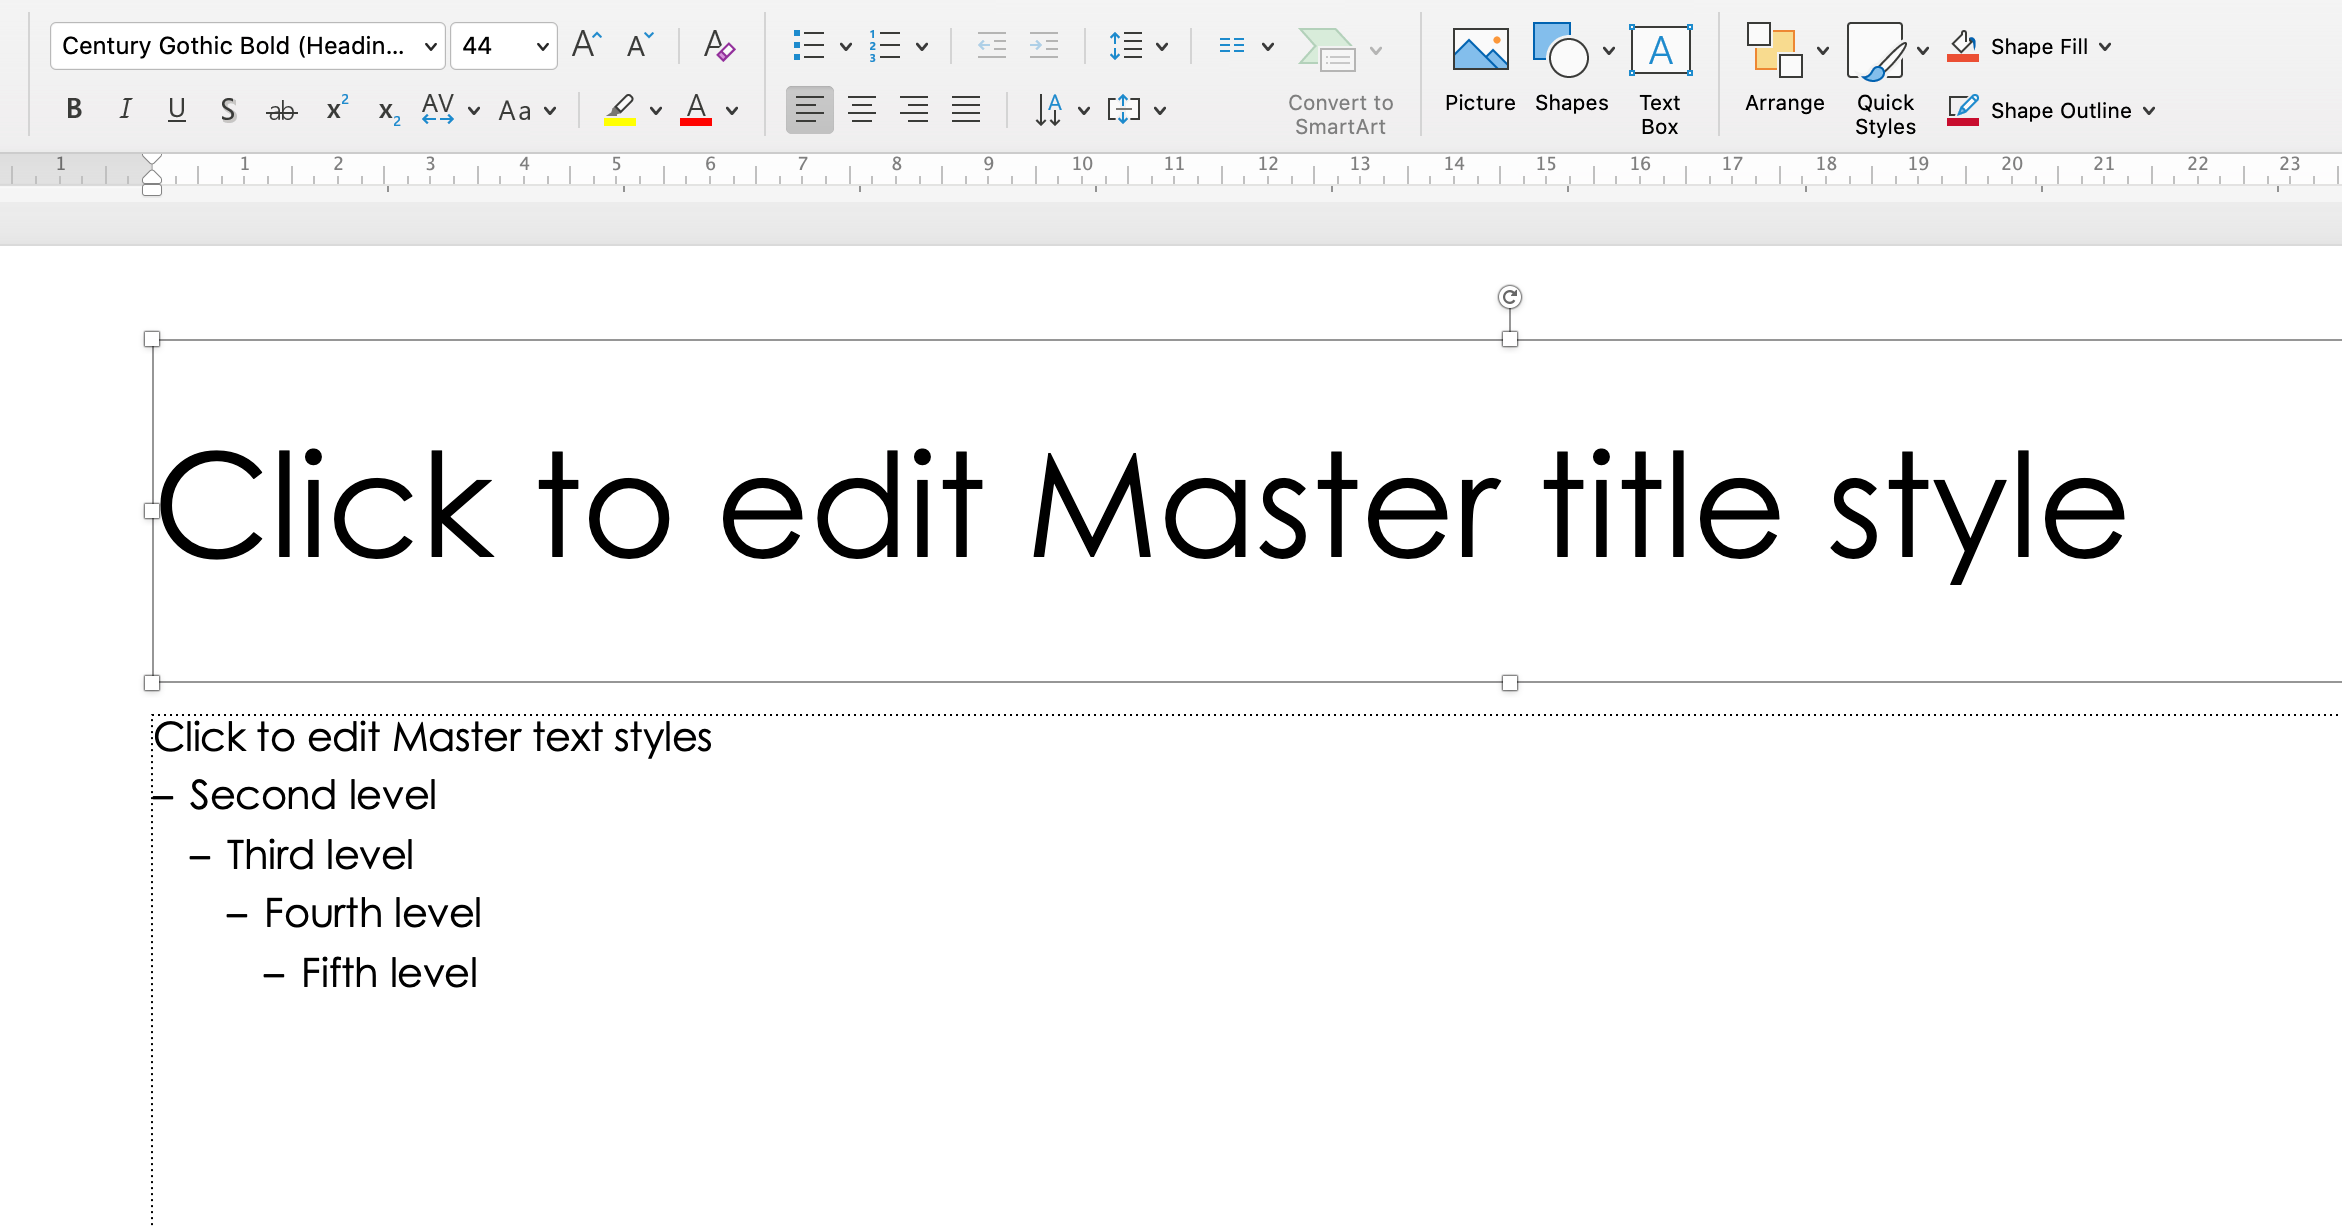This screenshot has height=1226, width=2342.
Task: Click the bulleted list icon
Action: (808, 46)
